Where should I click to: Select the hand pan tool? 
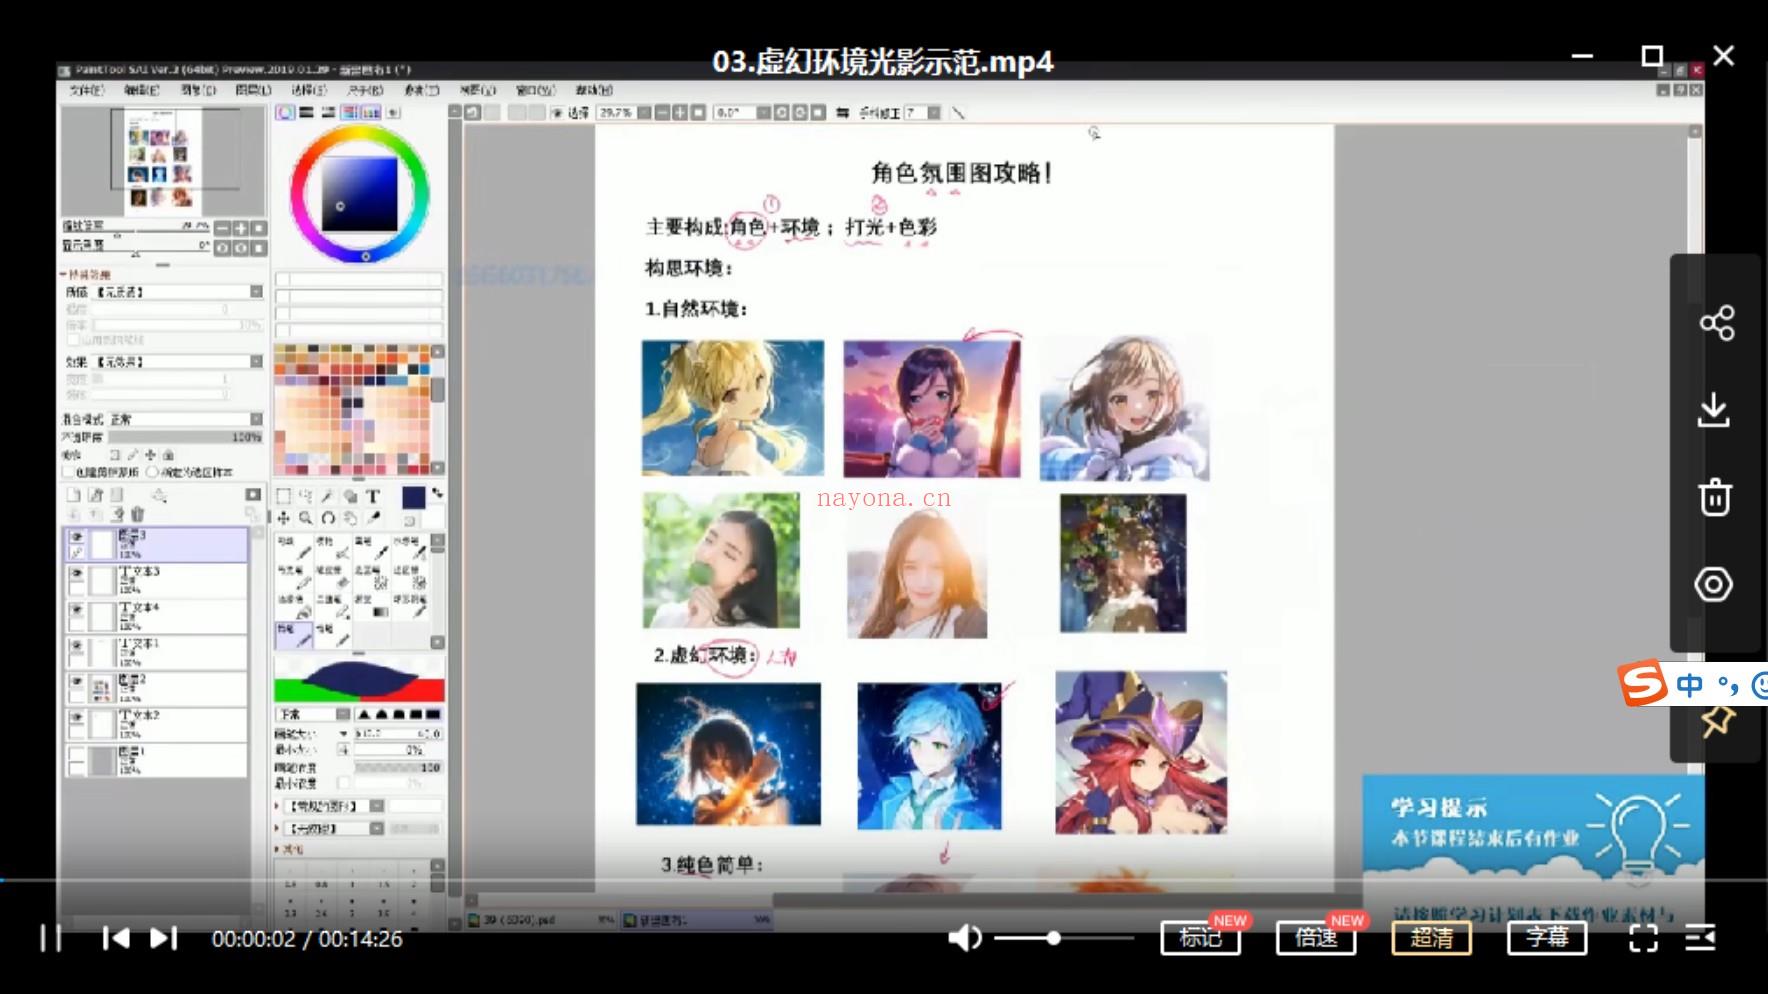pos(350,518)
